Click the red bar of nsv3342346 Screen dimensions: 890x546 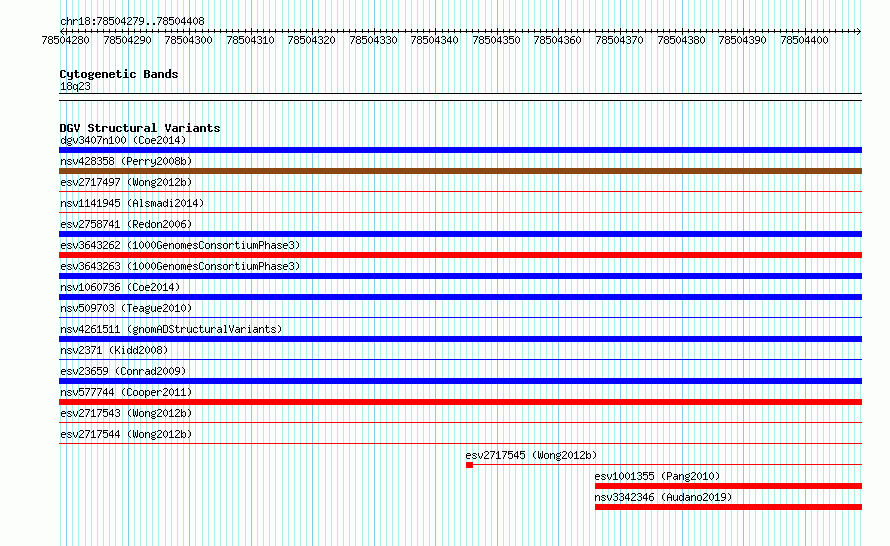coord(728,507)
